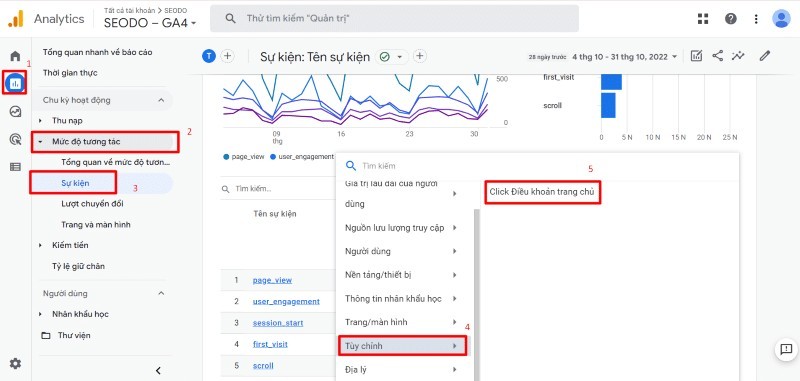
Task: Choose Trang/màn hình menu entry
Action: point(402,322)
